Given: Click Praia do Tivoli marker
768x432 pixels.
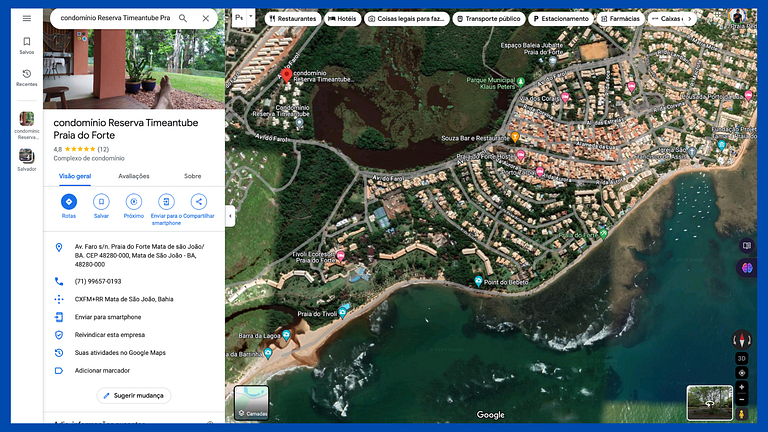Looking at the screenshot, I should coord(343,312).
